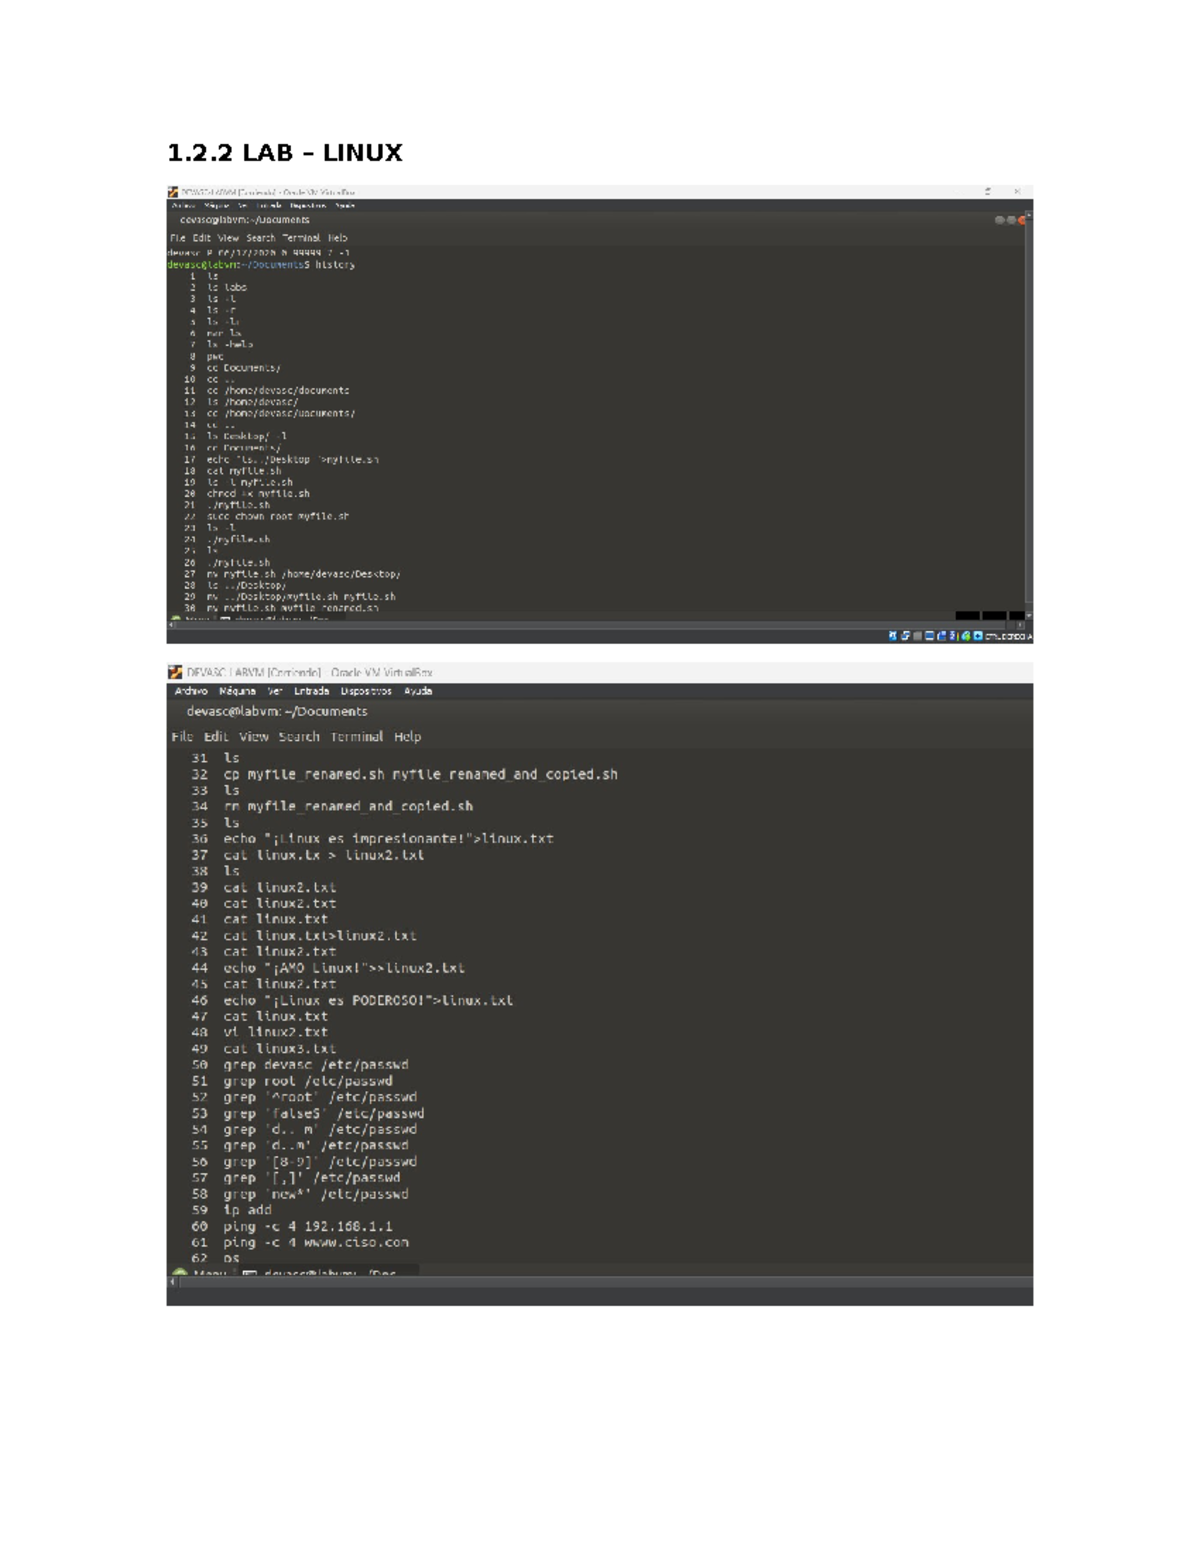
Task: Click the VirtualBox logo in the title bar
Action: coord(176,673)
